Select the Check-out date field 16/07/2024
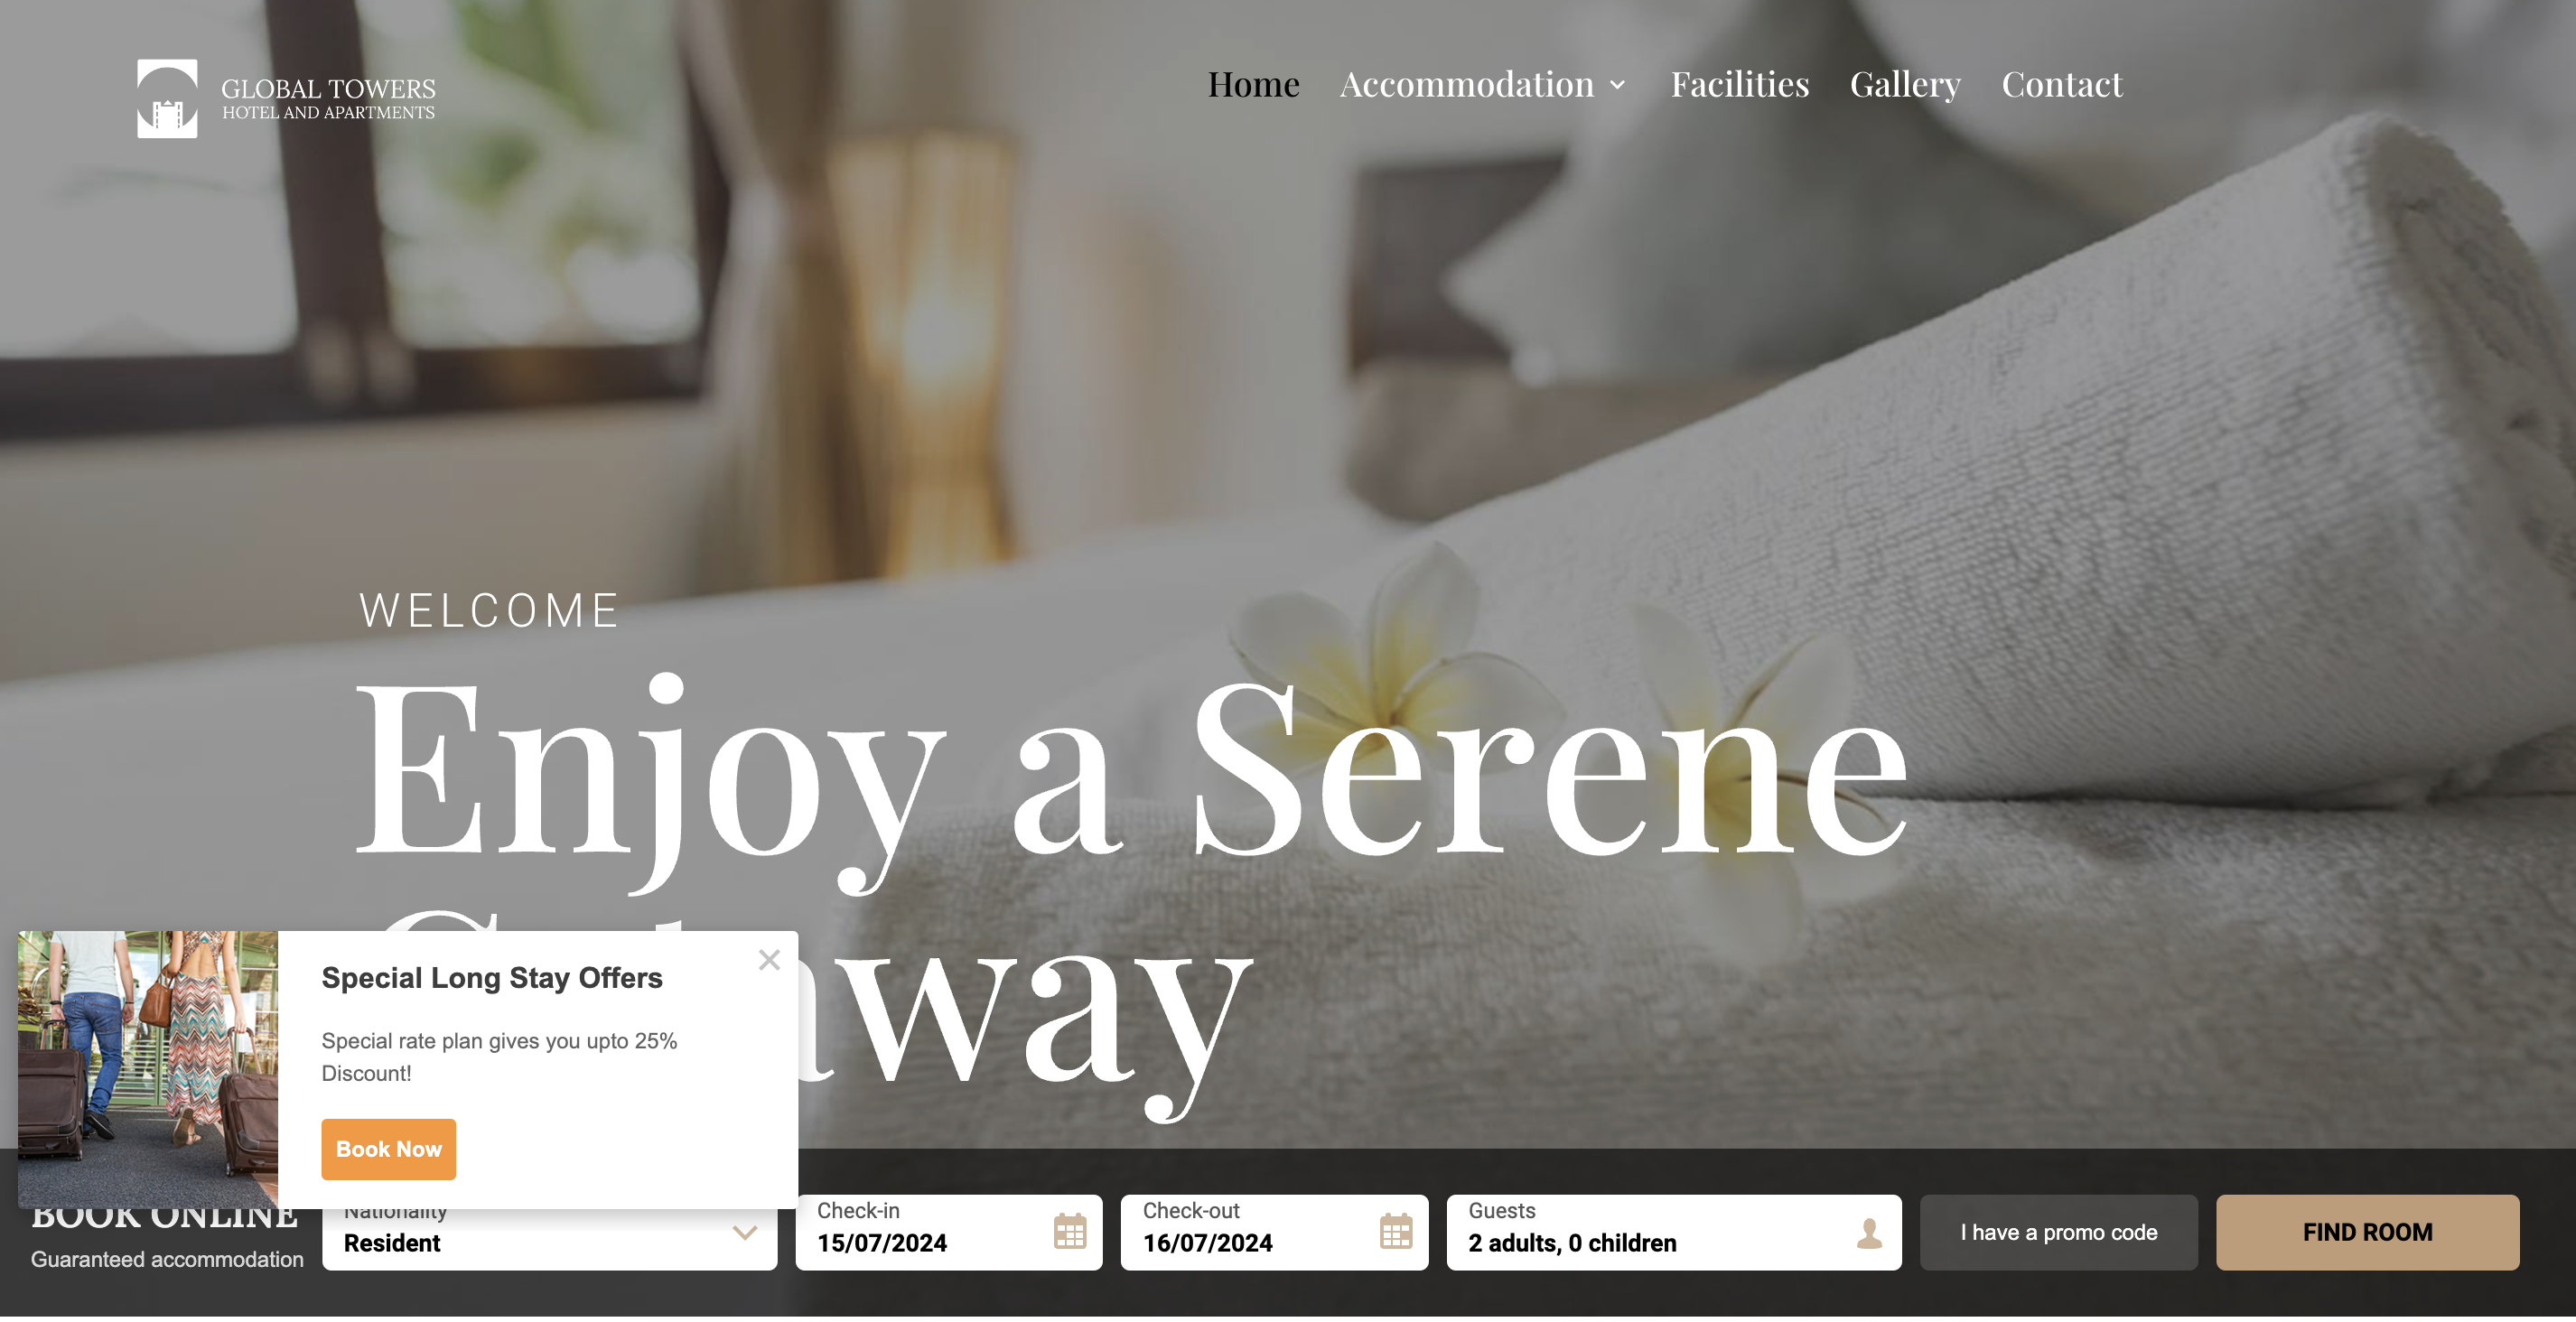This screenshot has width=2576, height=1322. click(1274, 1233)
